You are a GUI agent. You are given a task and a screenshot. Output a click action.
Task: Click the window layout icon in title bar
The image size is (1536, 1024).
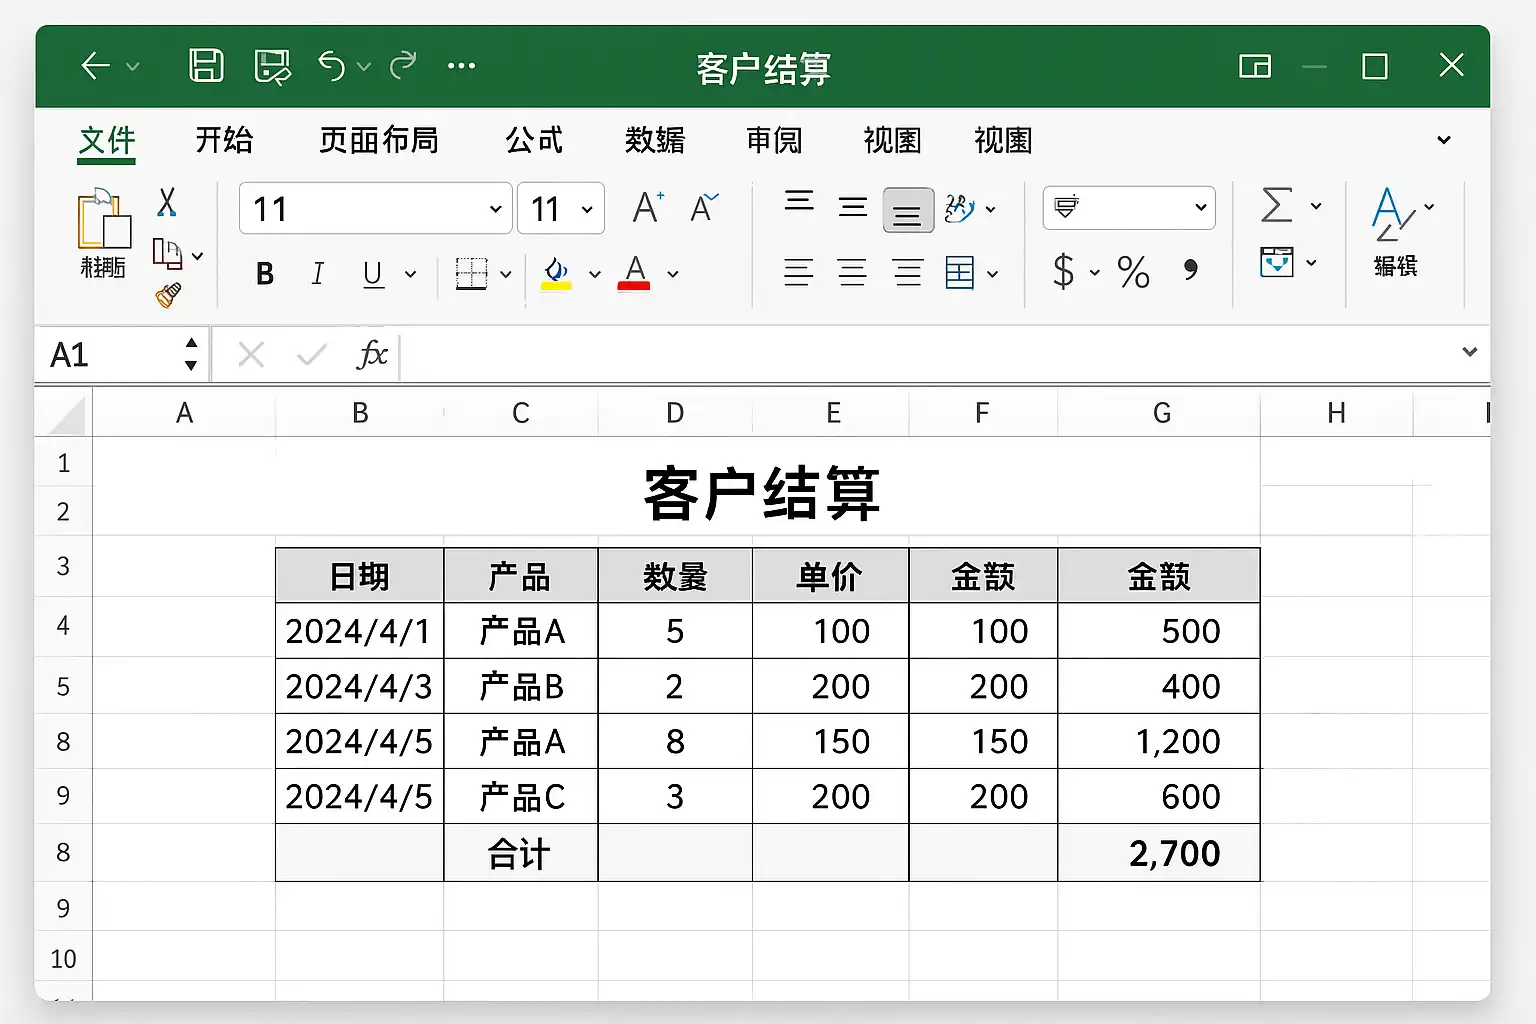pyautogui.click(x=1255, y=67)
